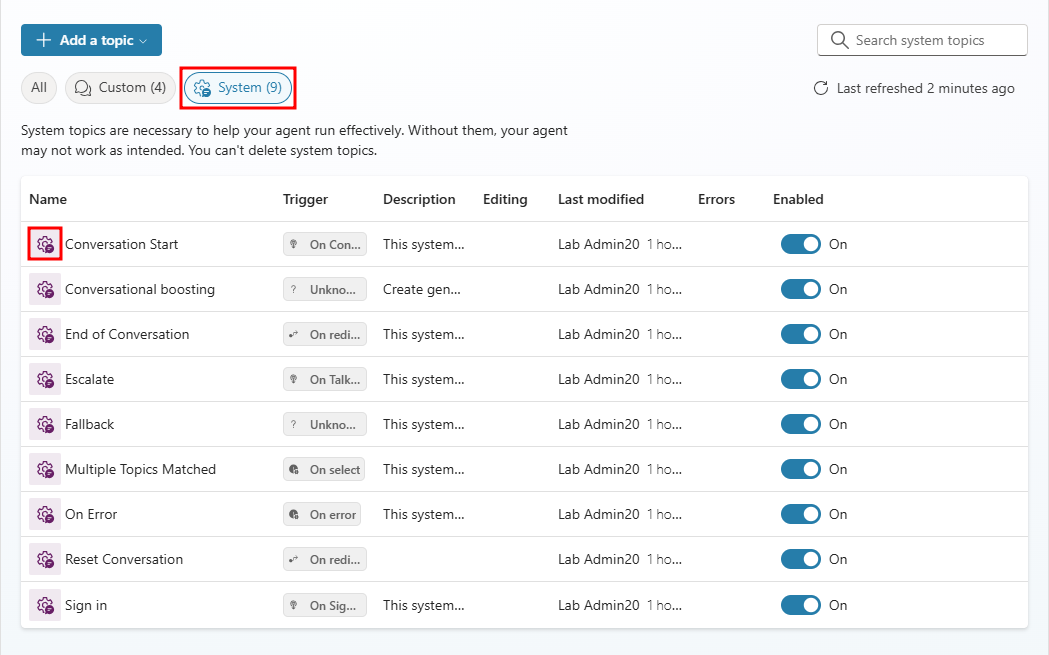The image size is (1049, 655).
Task: Sort by the Last modified column header
Action: click(x=601, y=199)
